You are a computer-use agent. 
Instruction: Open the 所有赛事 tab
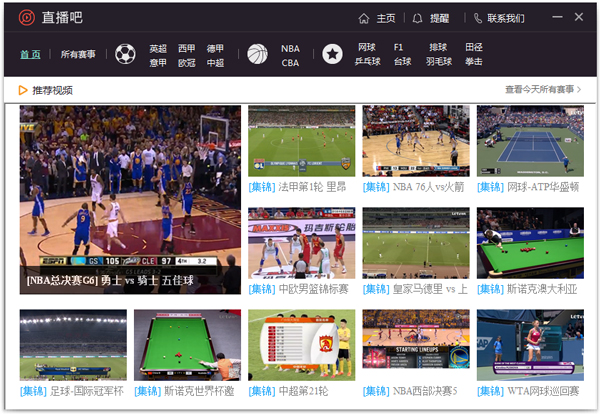pyautogui.click(x=78, y=54)
